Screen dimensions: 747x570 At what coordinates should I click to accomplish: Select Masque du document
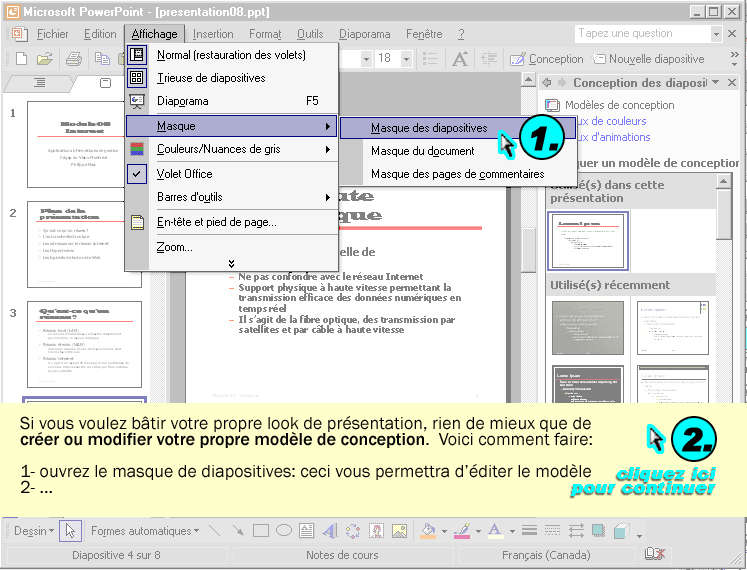click(x=423, y=151)
